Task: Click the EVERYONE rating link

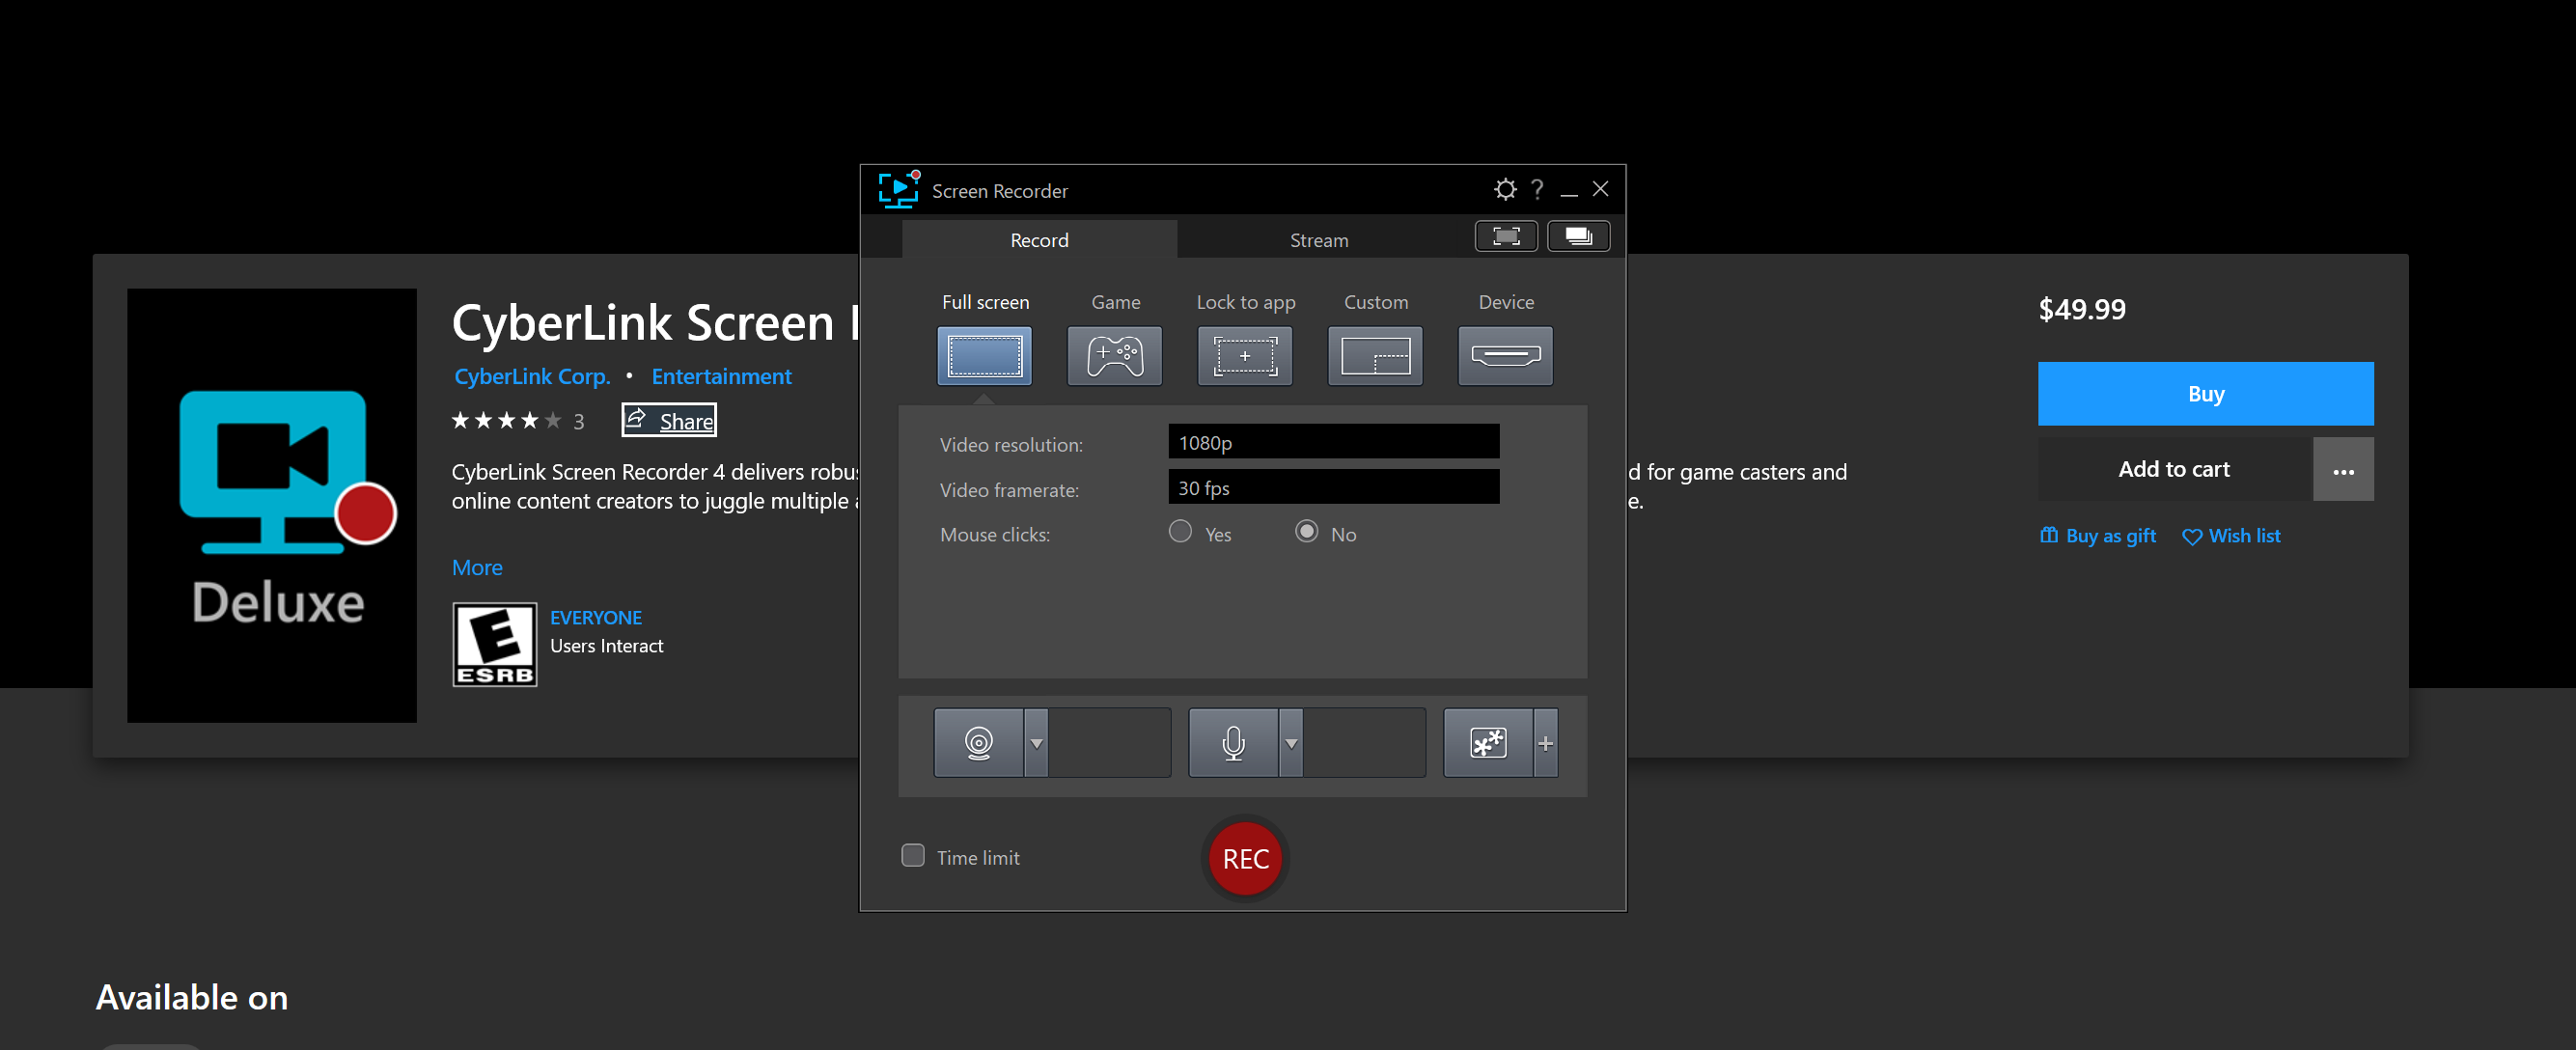Action: [596, 617]
